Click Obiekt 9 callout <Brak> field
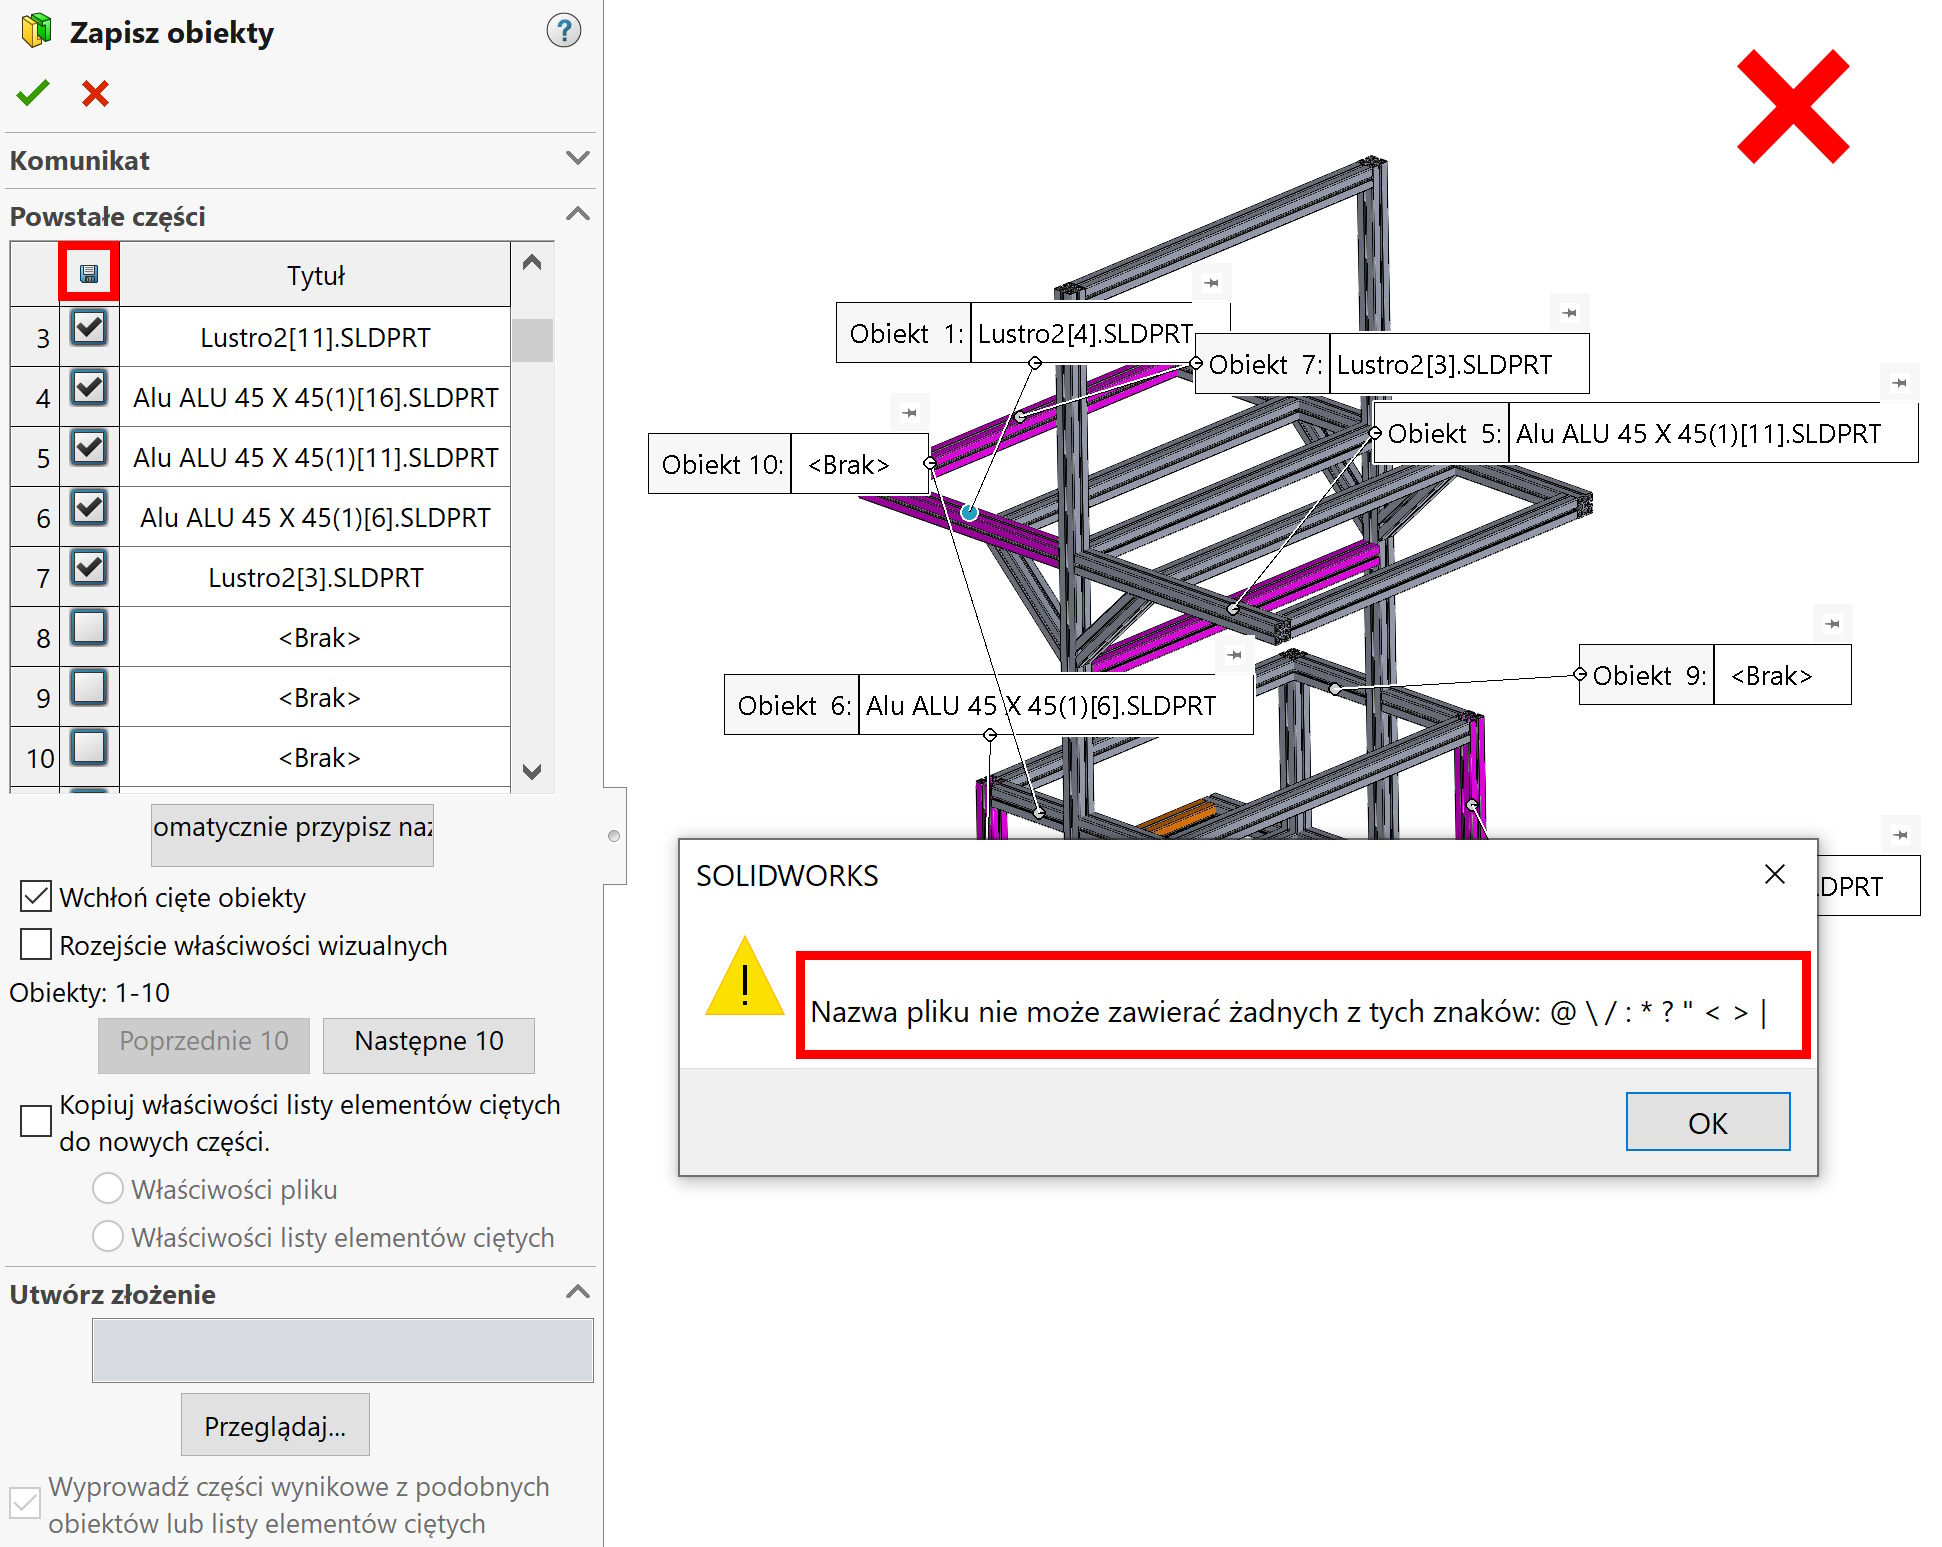 (1782, 675)
